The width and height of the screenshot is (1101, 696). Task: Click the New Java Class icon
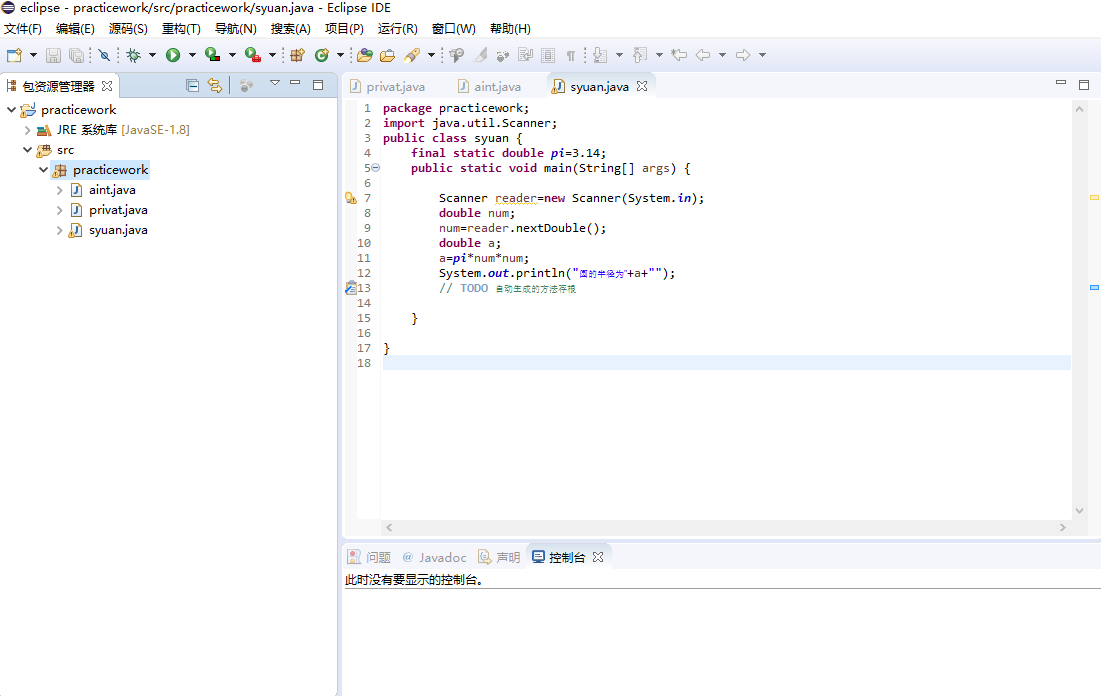tap(322, 55)
